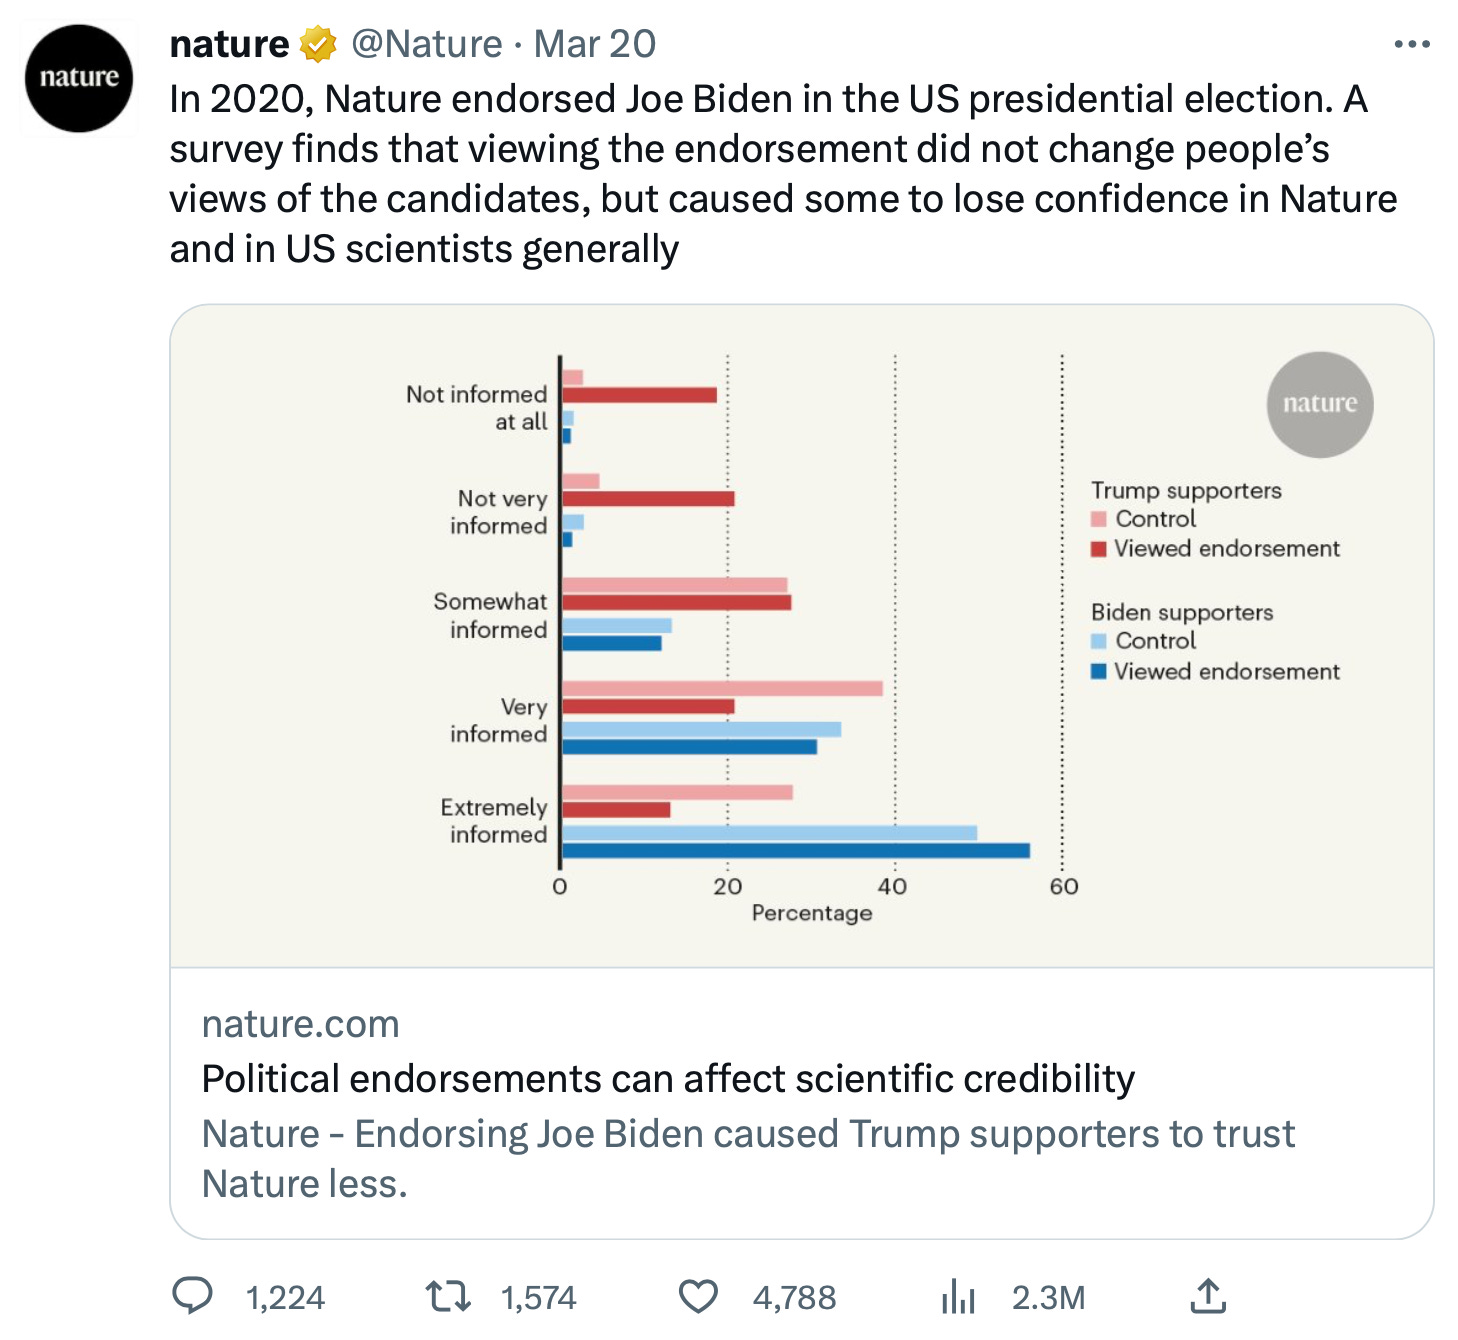This screenshot has height=1340, width=1458.
Task: Open the view analytics bar icon
Action: (958, 1297)
